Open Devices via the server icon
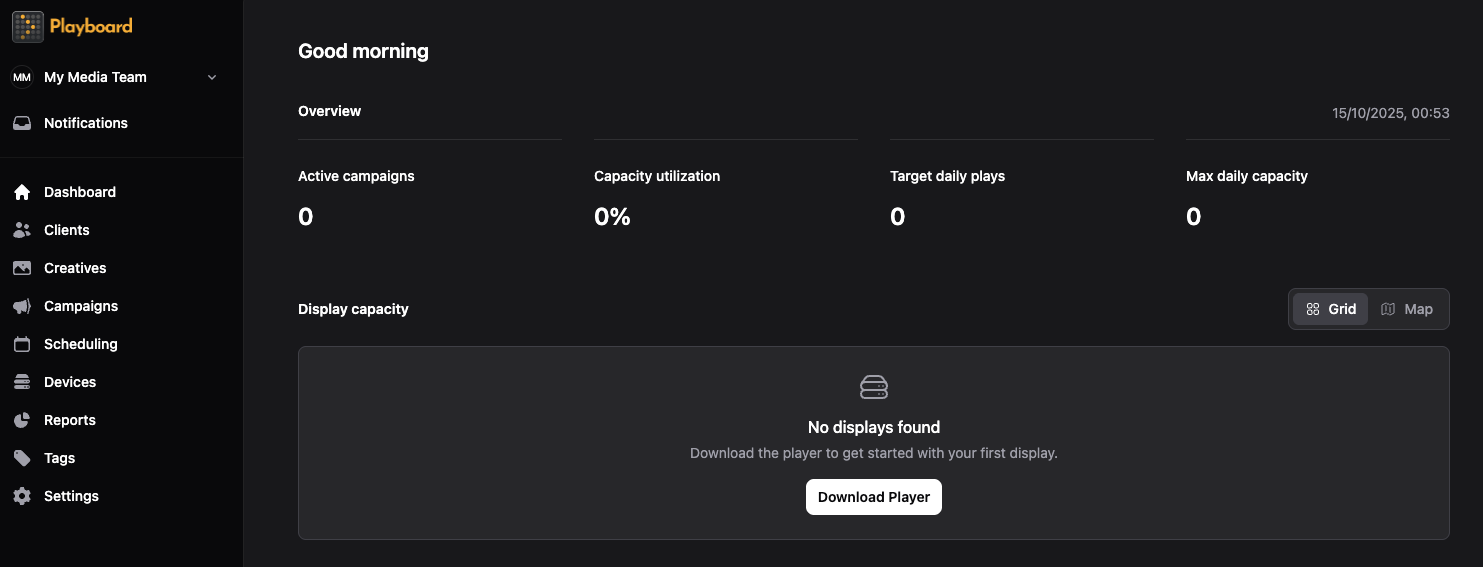 22,382
